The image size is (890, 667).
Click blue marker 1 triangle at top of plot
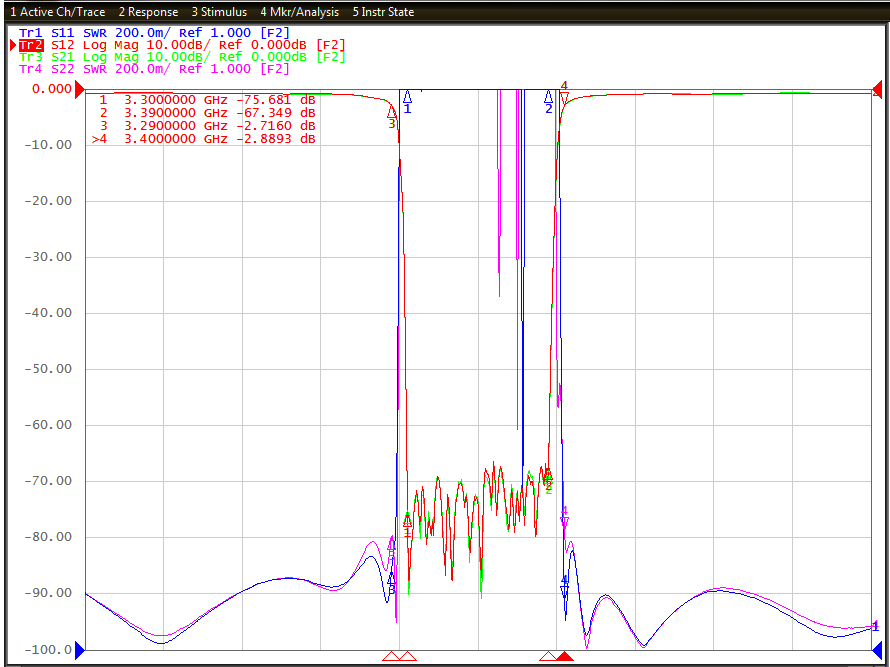(407, 97)
